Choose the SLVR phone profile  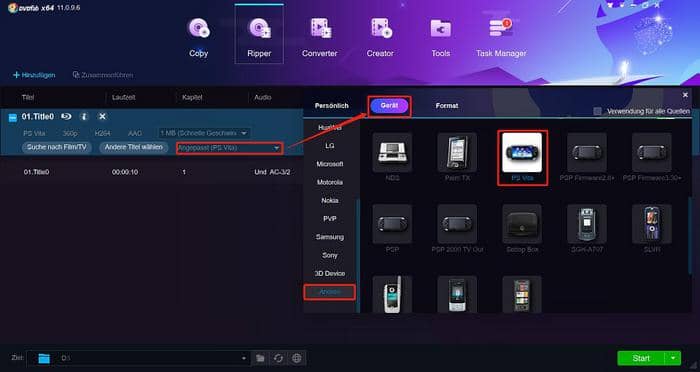[x=652, y=224]
